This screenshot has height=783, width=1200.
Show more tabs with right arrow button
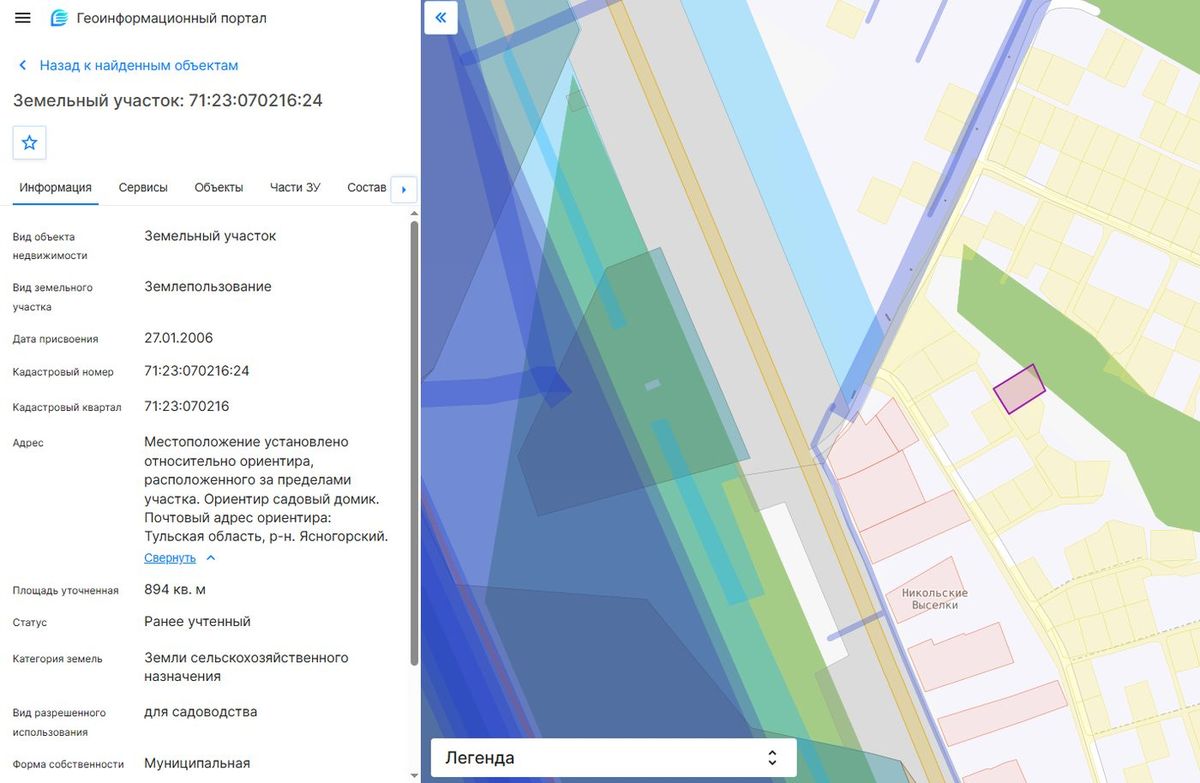click(404, 189)
